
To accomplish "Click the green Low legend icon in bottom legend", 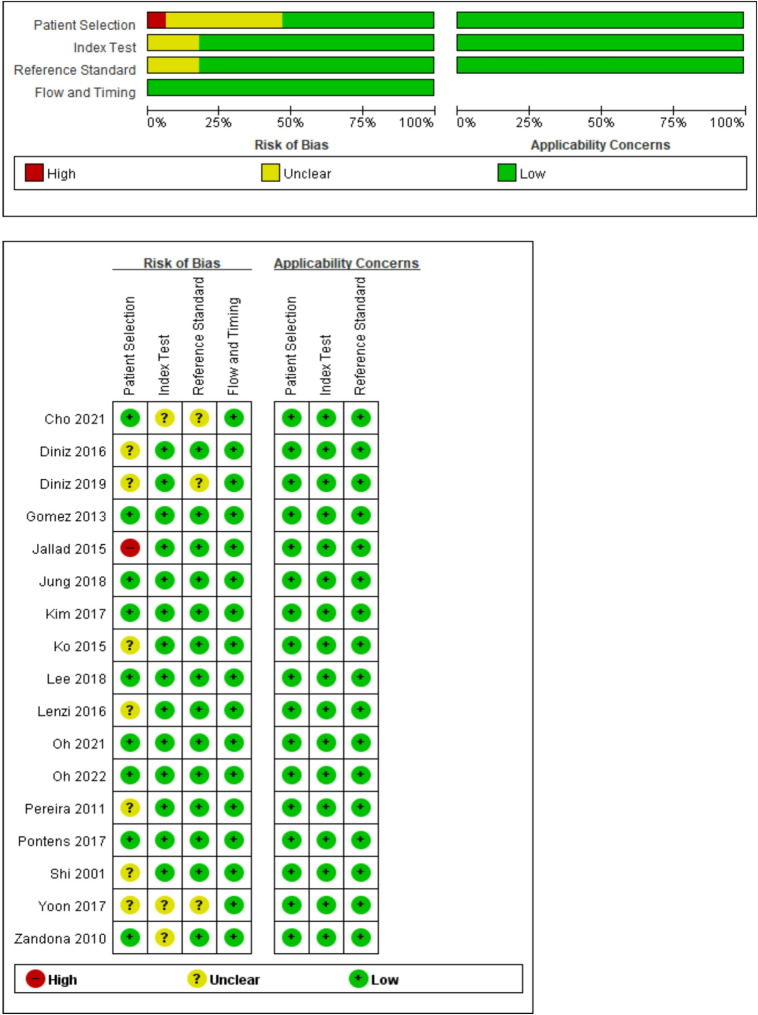I will point(358,979).
